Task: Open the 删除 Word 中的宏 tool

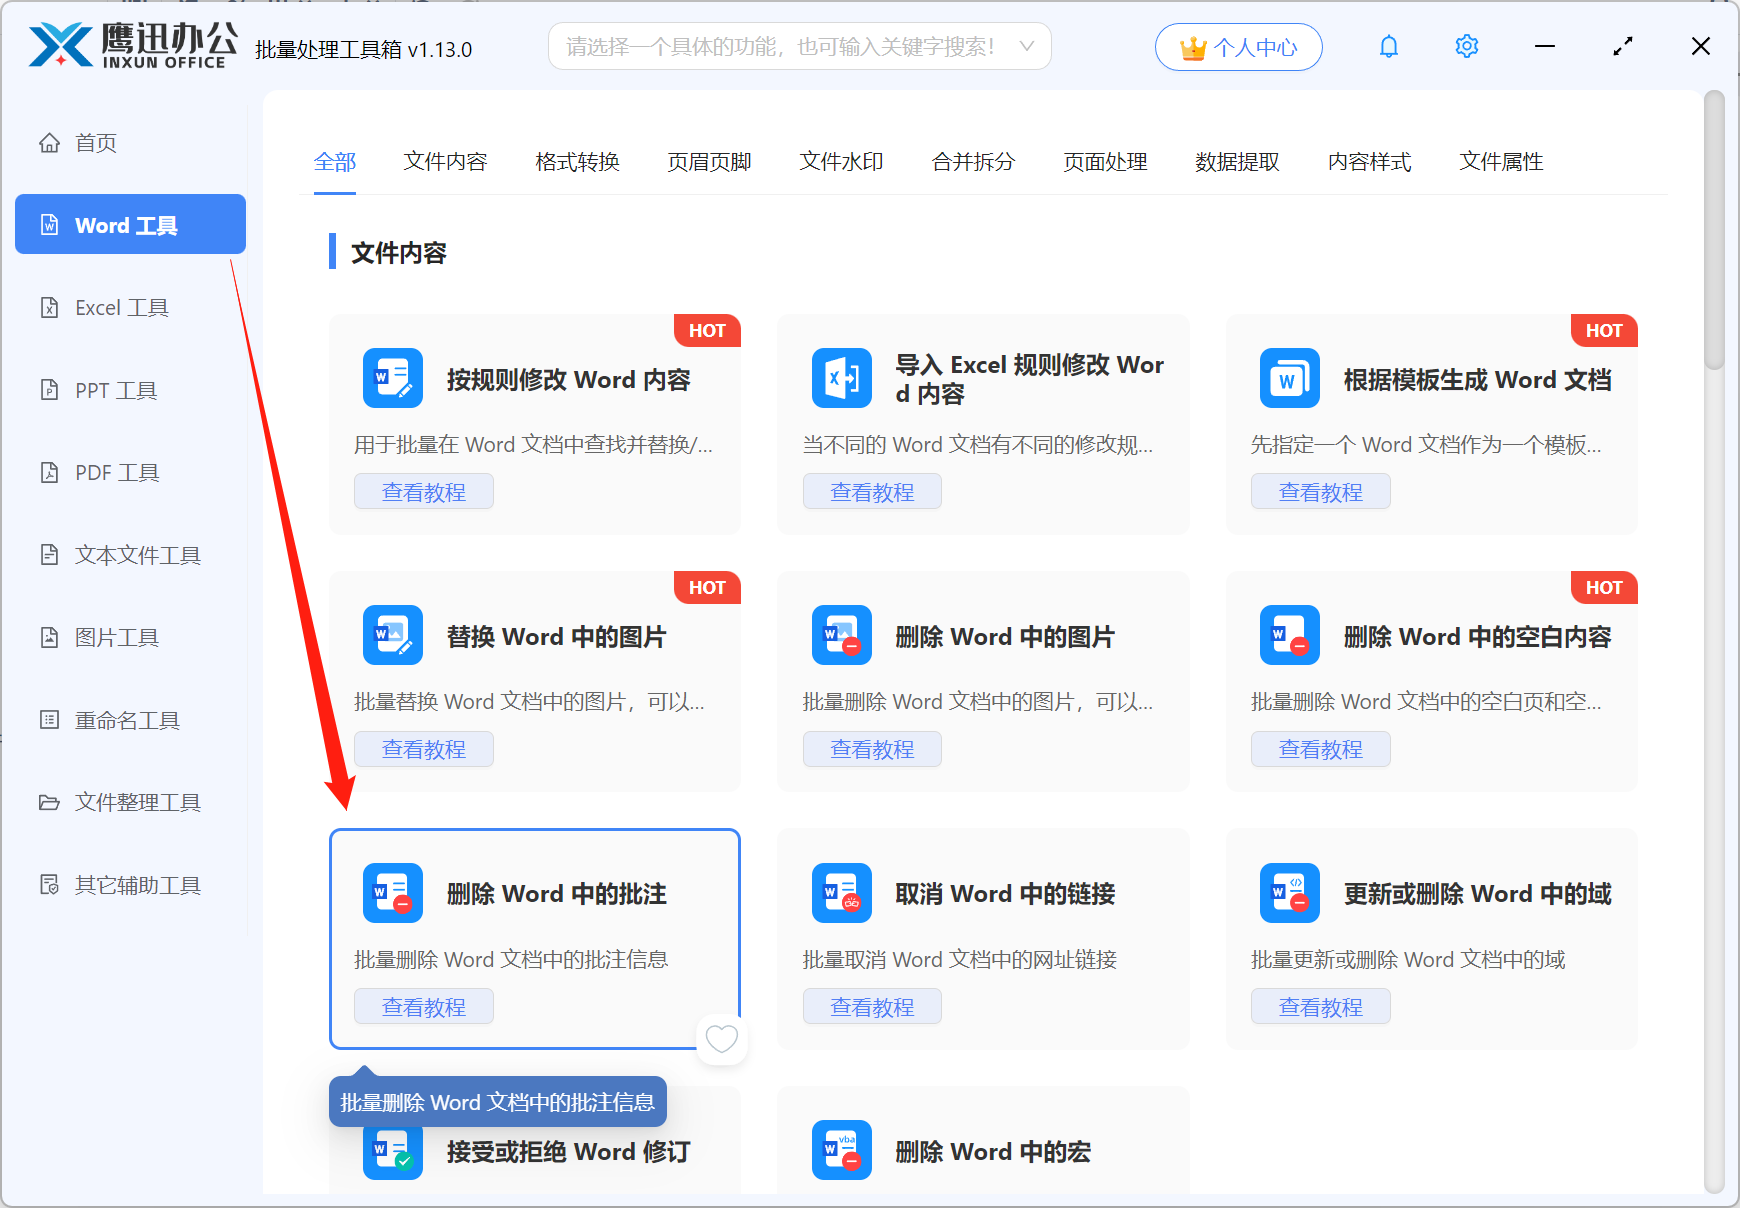Action: (992, 1151)
